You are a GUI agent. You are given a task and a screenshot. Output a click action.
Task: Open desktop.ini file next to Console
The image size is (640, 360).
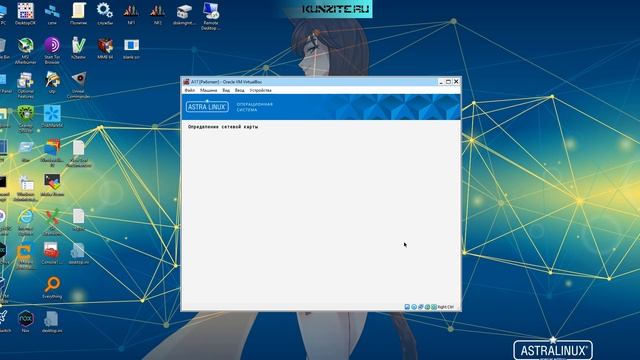point(78,253)
